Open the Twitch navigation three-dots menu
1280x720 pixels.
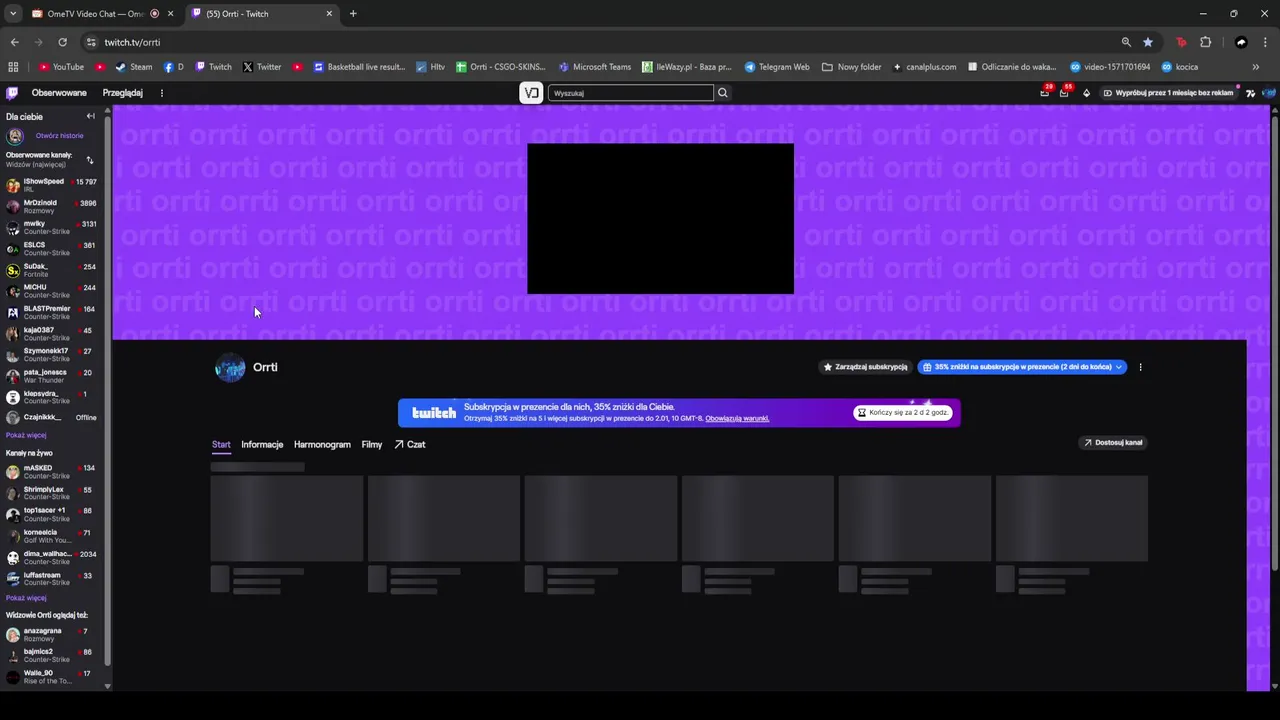coord(161,93)
